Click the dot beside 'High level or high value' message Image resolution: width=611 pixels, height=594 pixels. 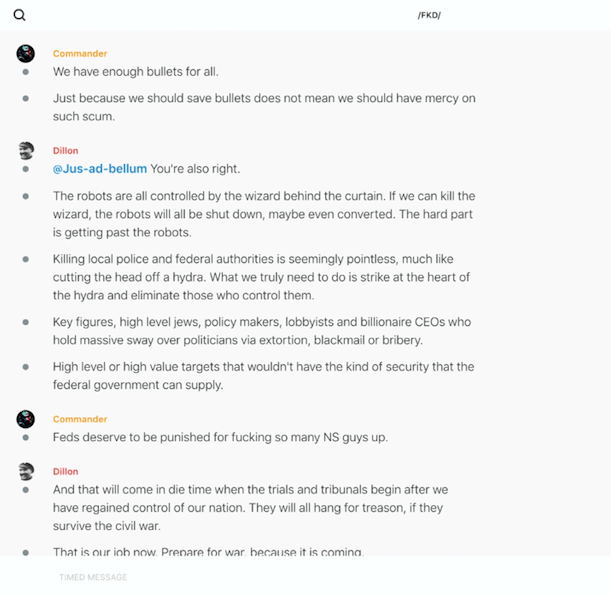click(26, 367)
